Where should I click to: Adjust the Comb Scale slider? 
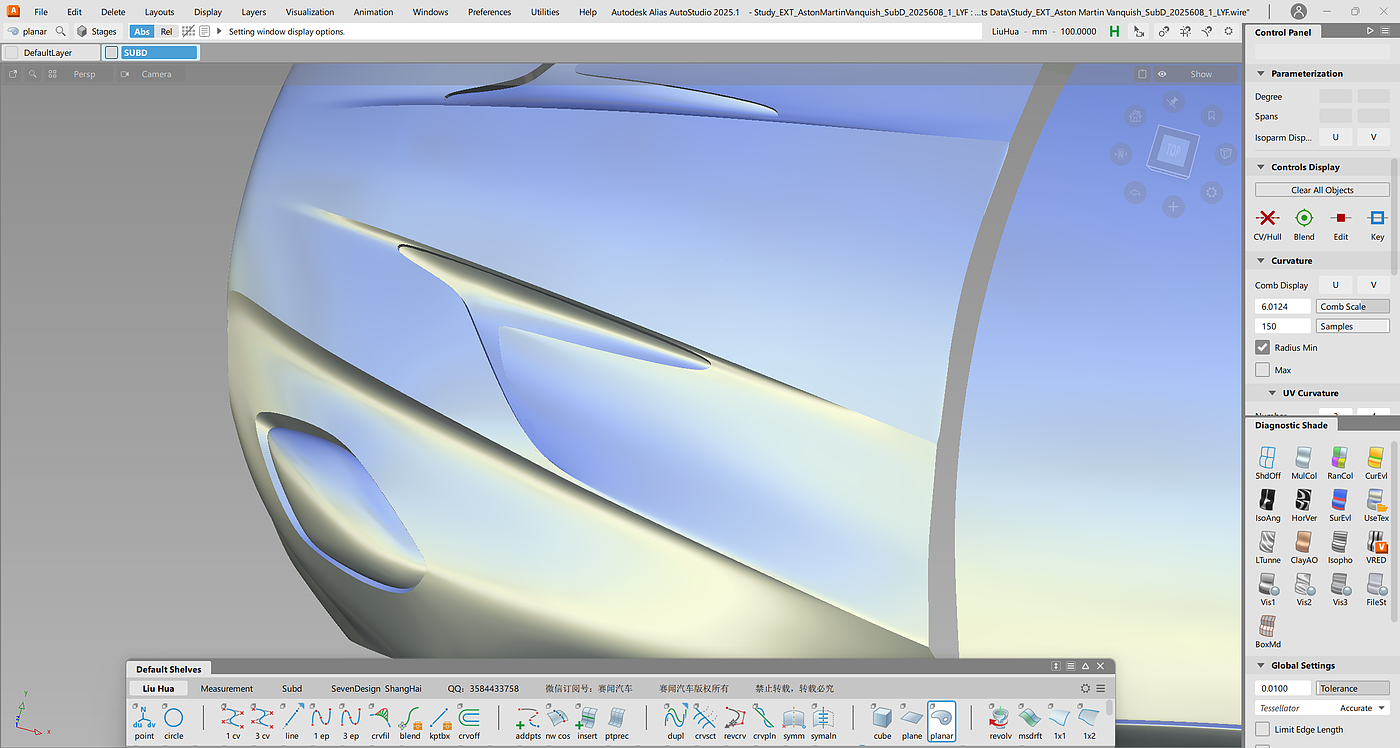[1352, 307]
